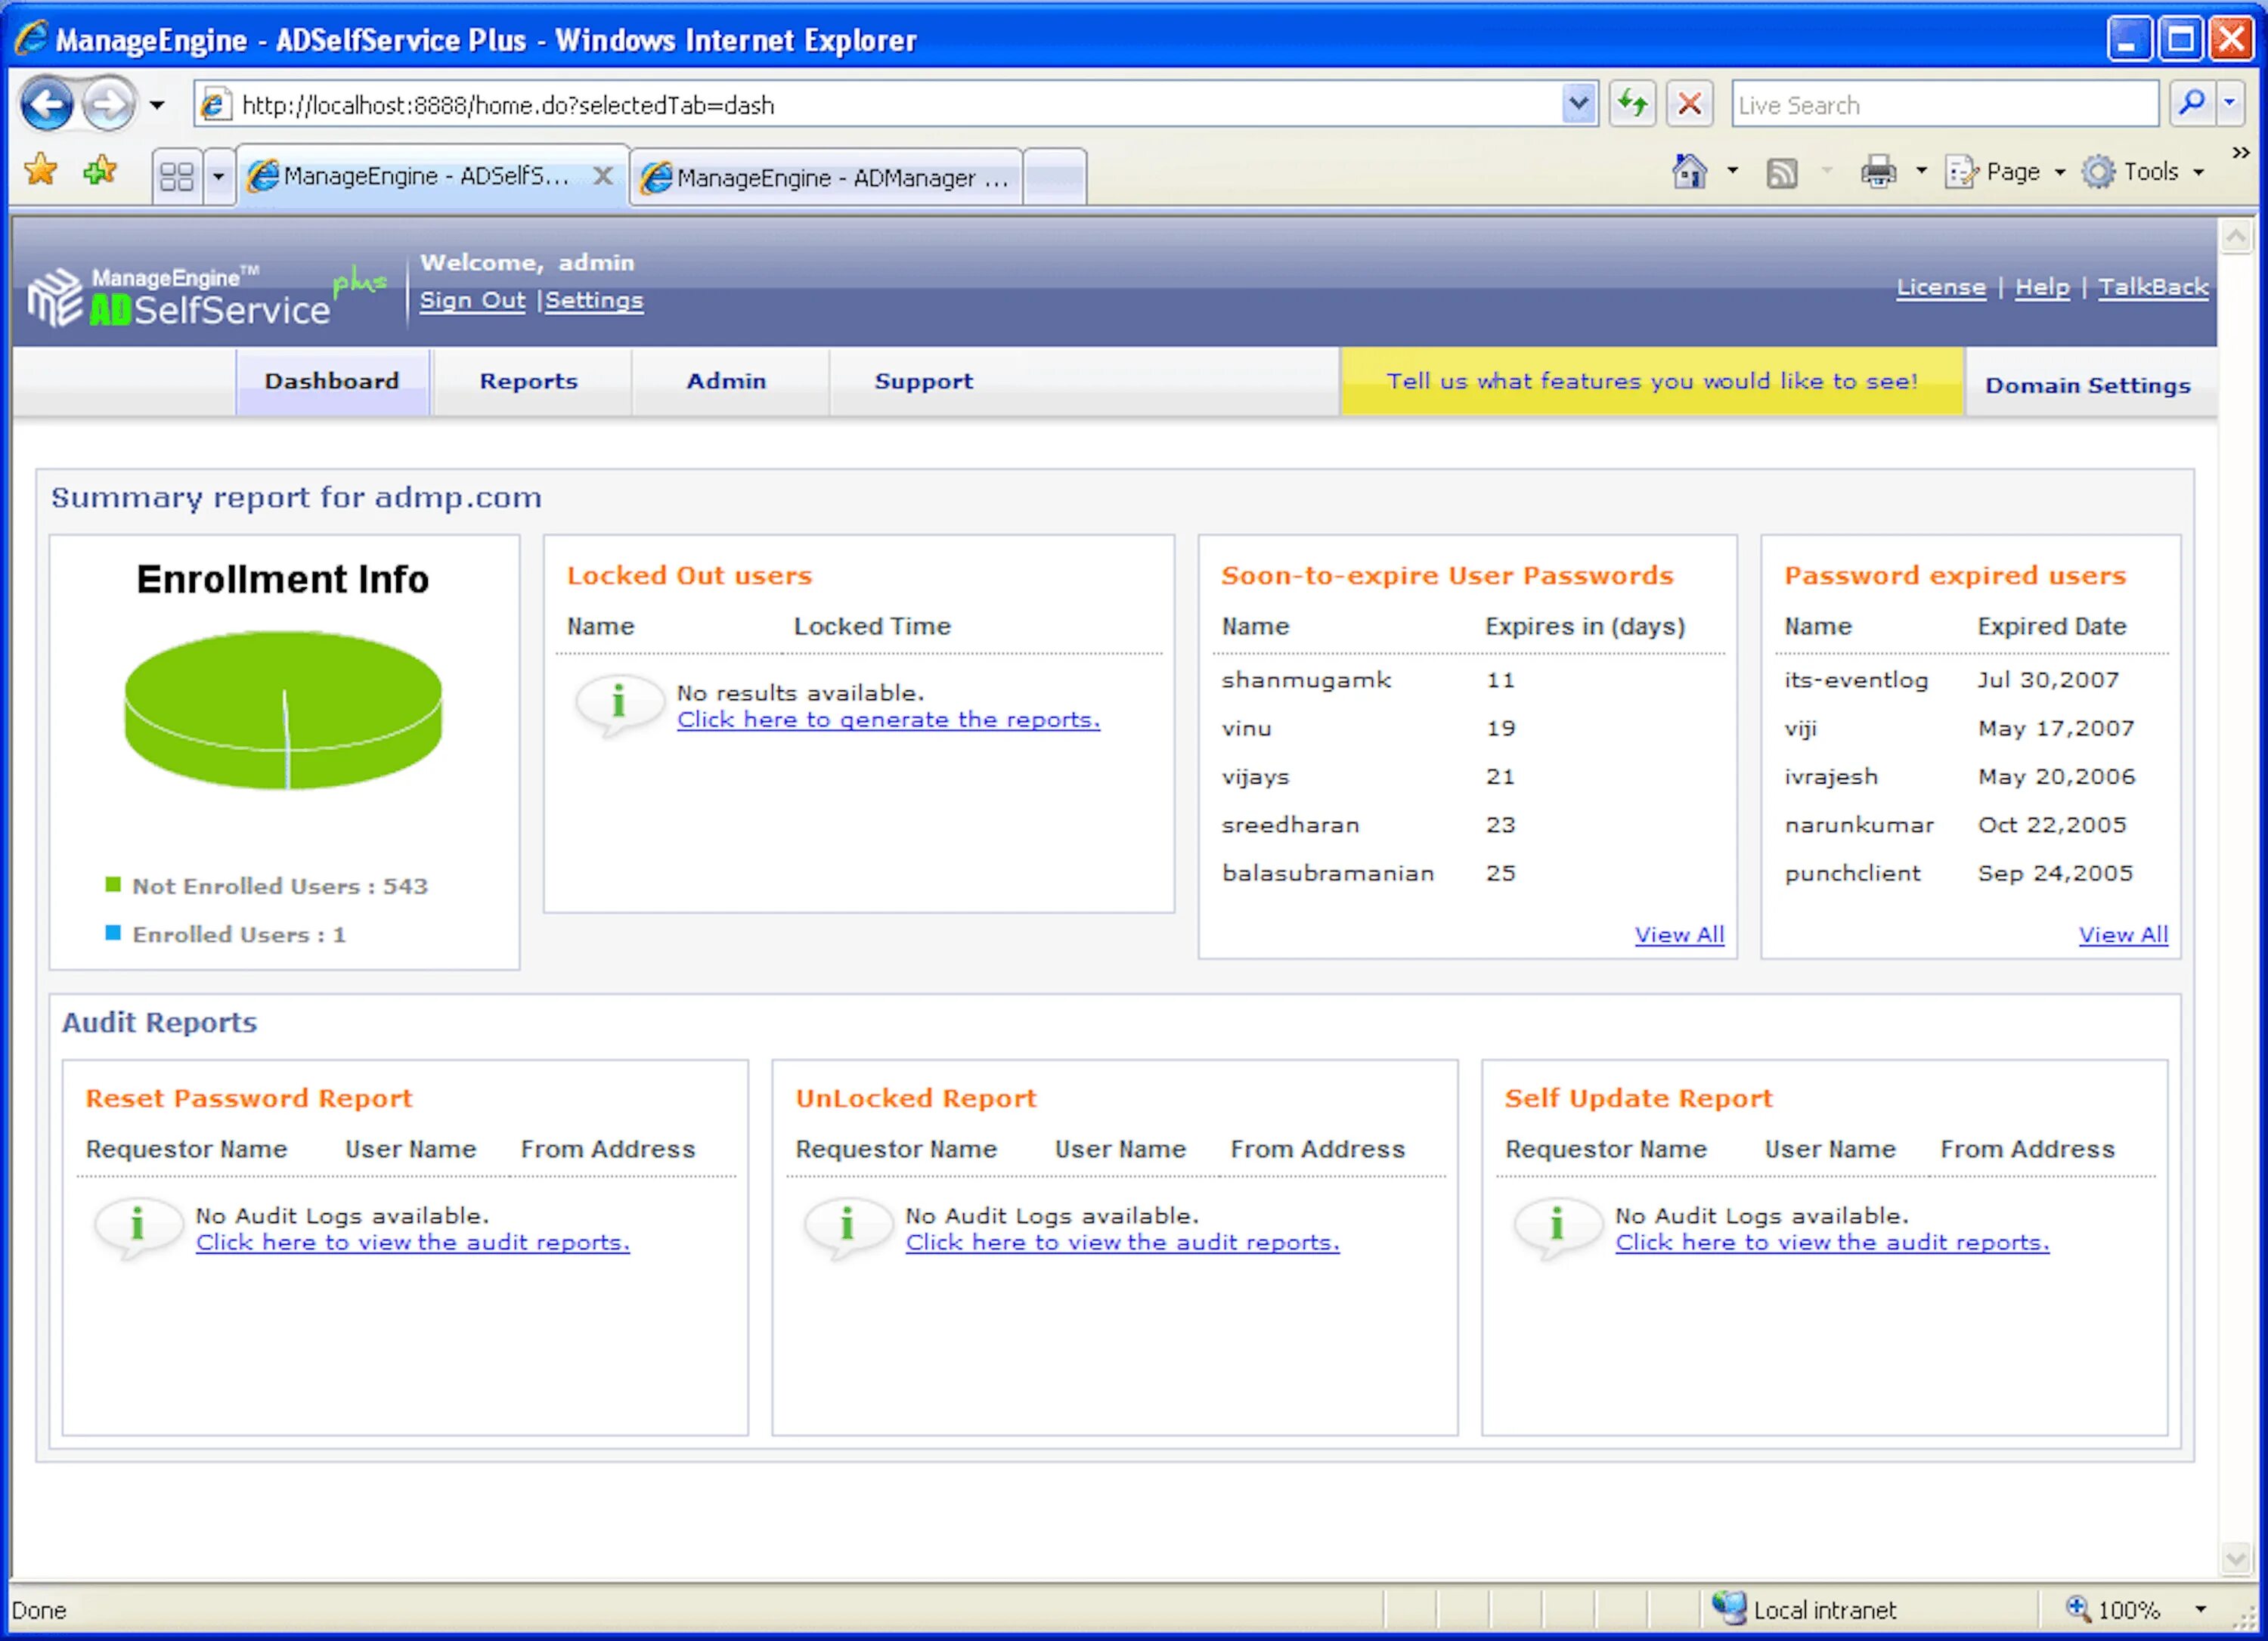Viewport: 2268px width, 1641px height.
Task: Click here to generate locked out reports
Action: (x=888, y=719)
